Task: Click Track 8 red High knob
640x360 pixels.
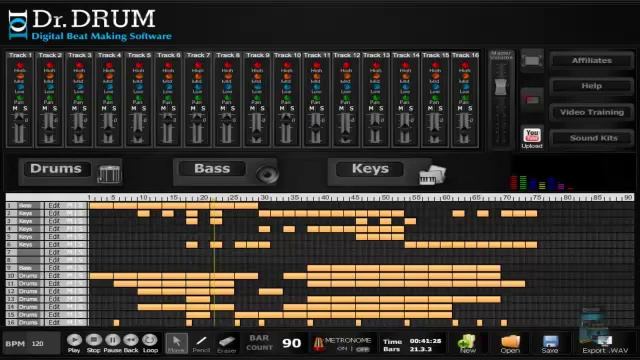Action: coord(228,66)
